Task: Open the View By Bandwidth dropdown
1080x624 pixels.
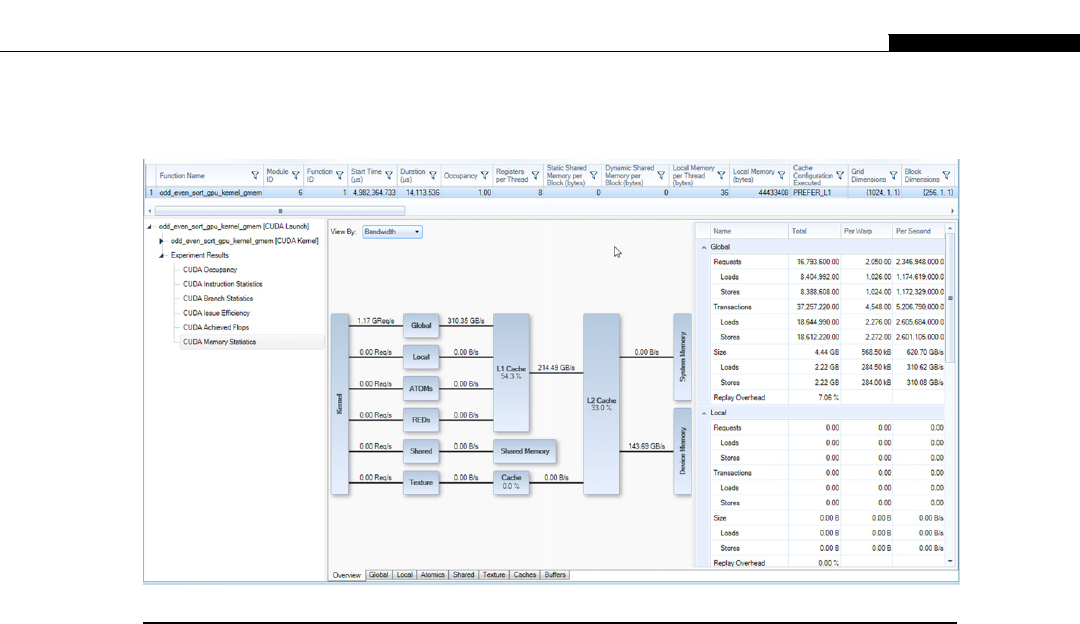Action: point(392,232)
